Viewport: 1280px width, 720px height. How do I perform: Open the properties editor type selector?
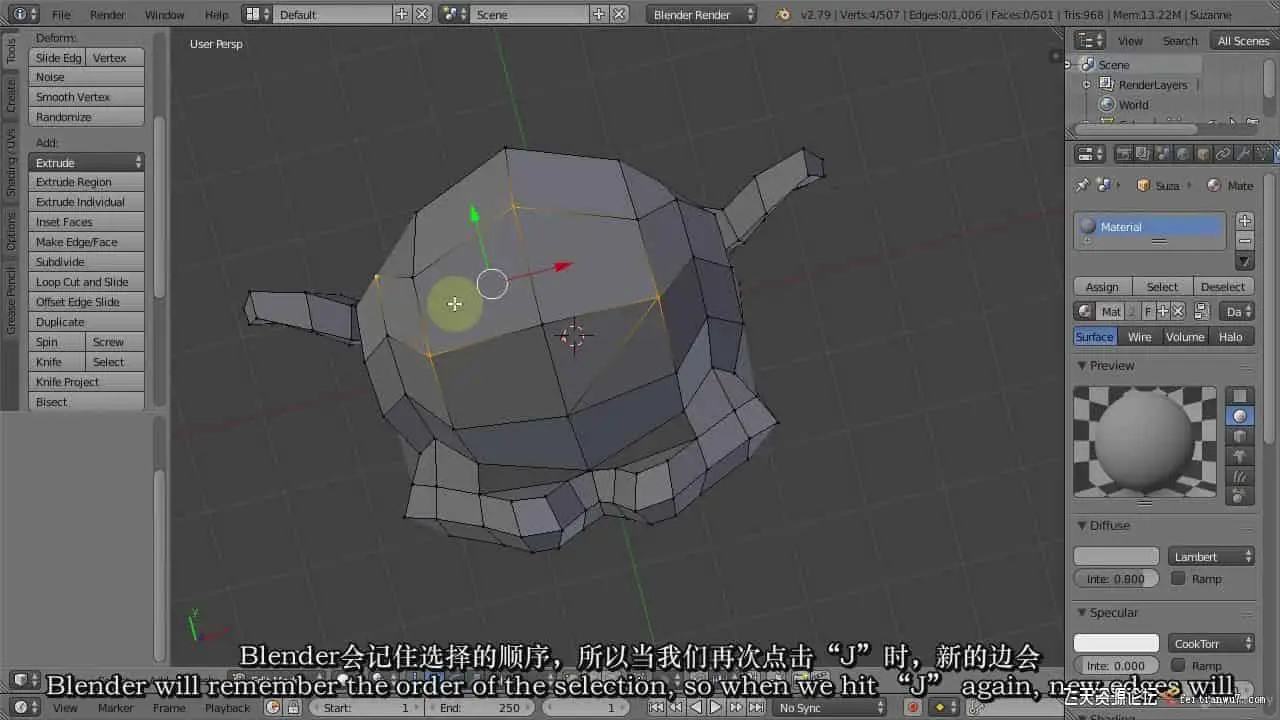[x=1089, y=154]
